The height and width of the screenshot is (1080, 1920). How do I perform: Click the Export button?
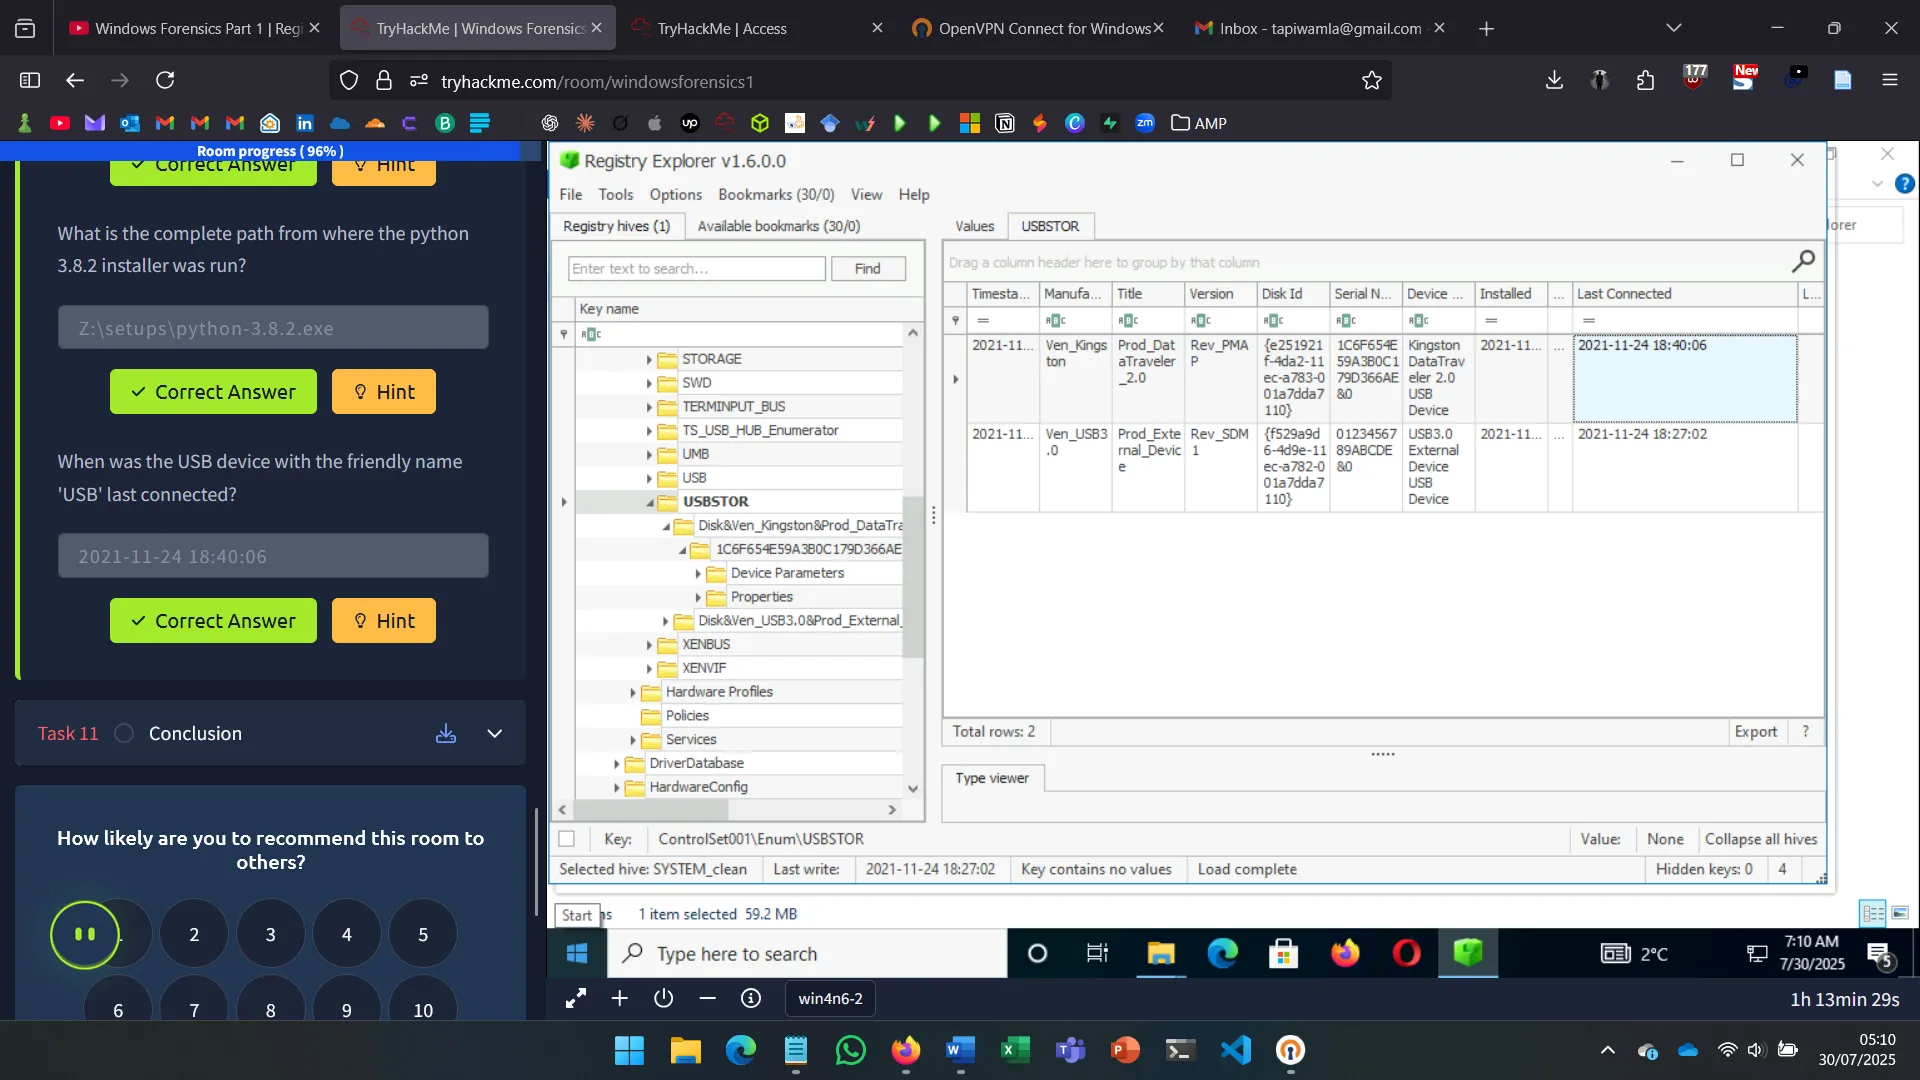click(x=1755, y=731)
